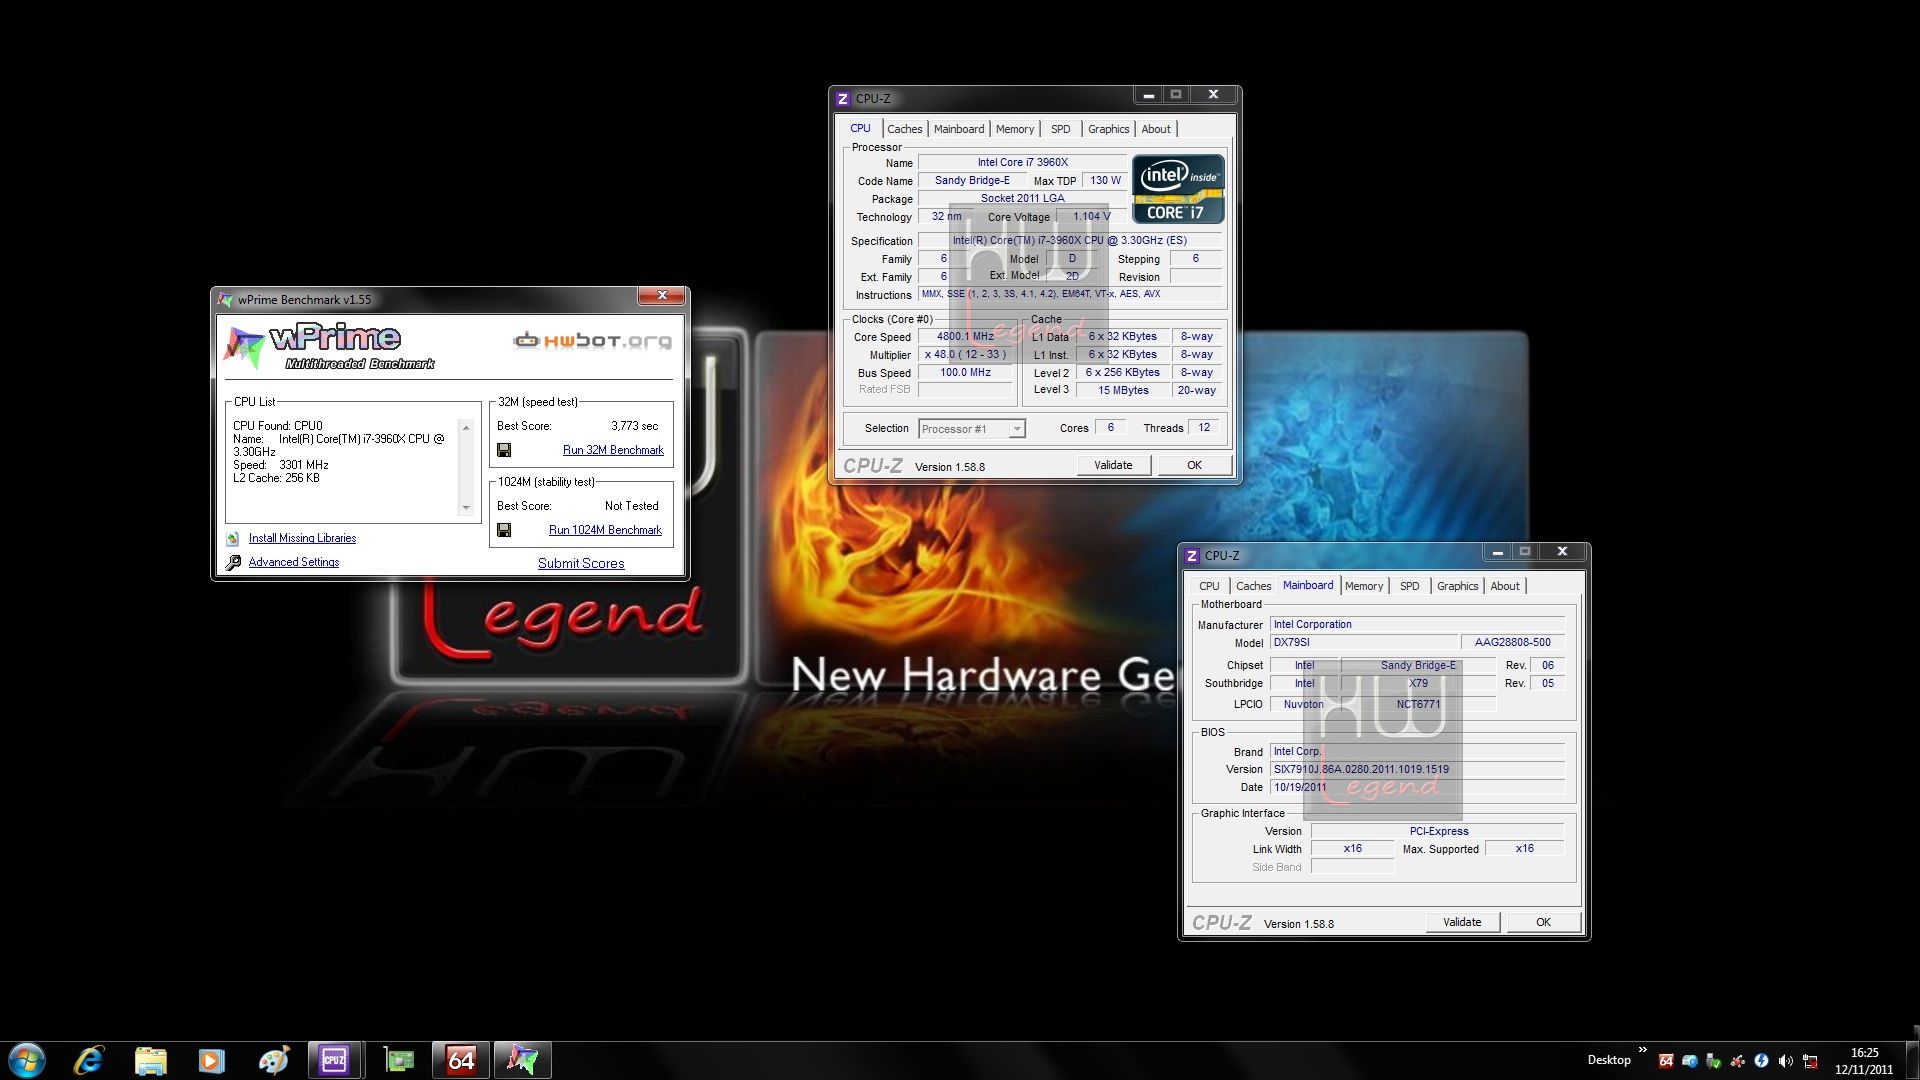Click the Intel Core i7 logo in CPU-Z
Viewport: 1920px width, 1080px height.
[1178, 188]
